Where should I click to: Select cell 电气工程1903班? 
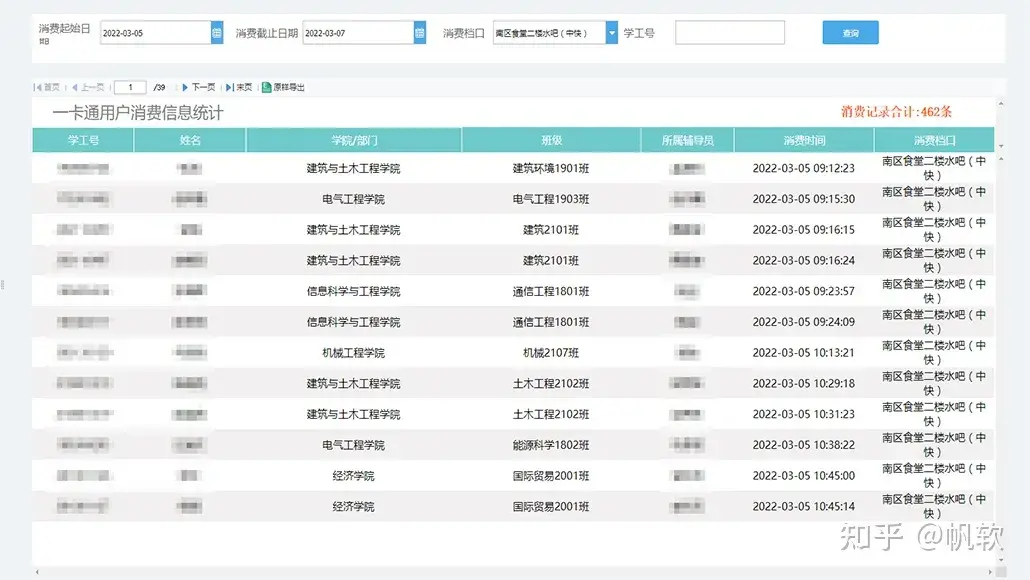click(x=551, y=199)
